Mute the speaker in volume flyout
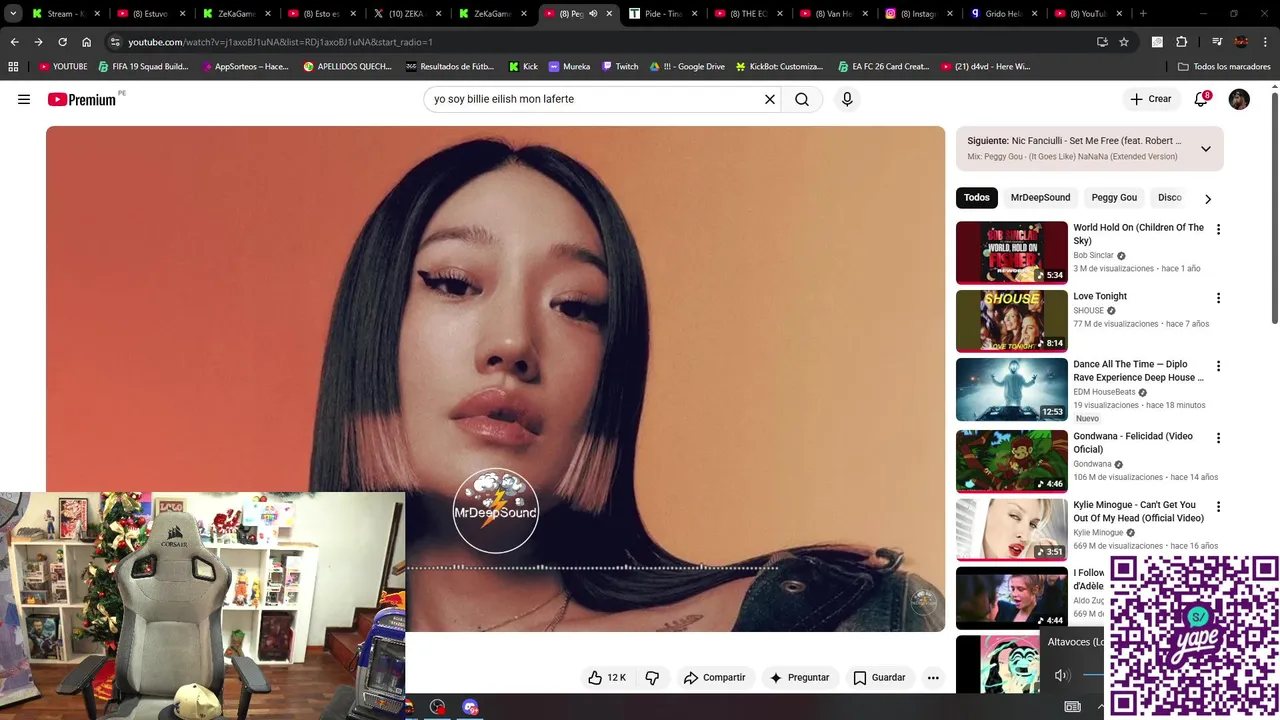The height and width of the screenshot is (720, 1280). pyautogui.click(x=1062, y=675)
